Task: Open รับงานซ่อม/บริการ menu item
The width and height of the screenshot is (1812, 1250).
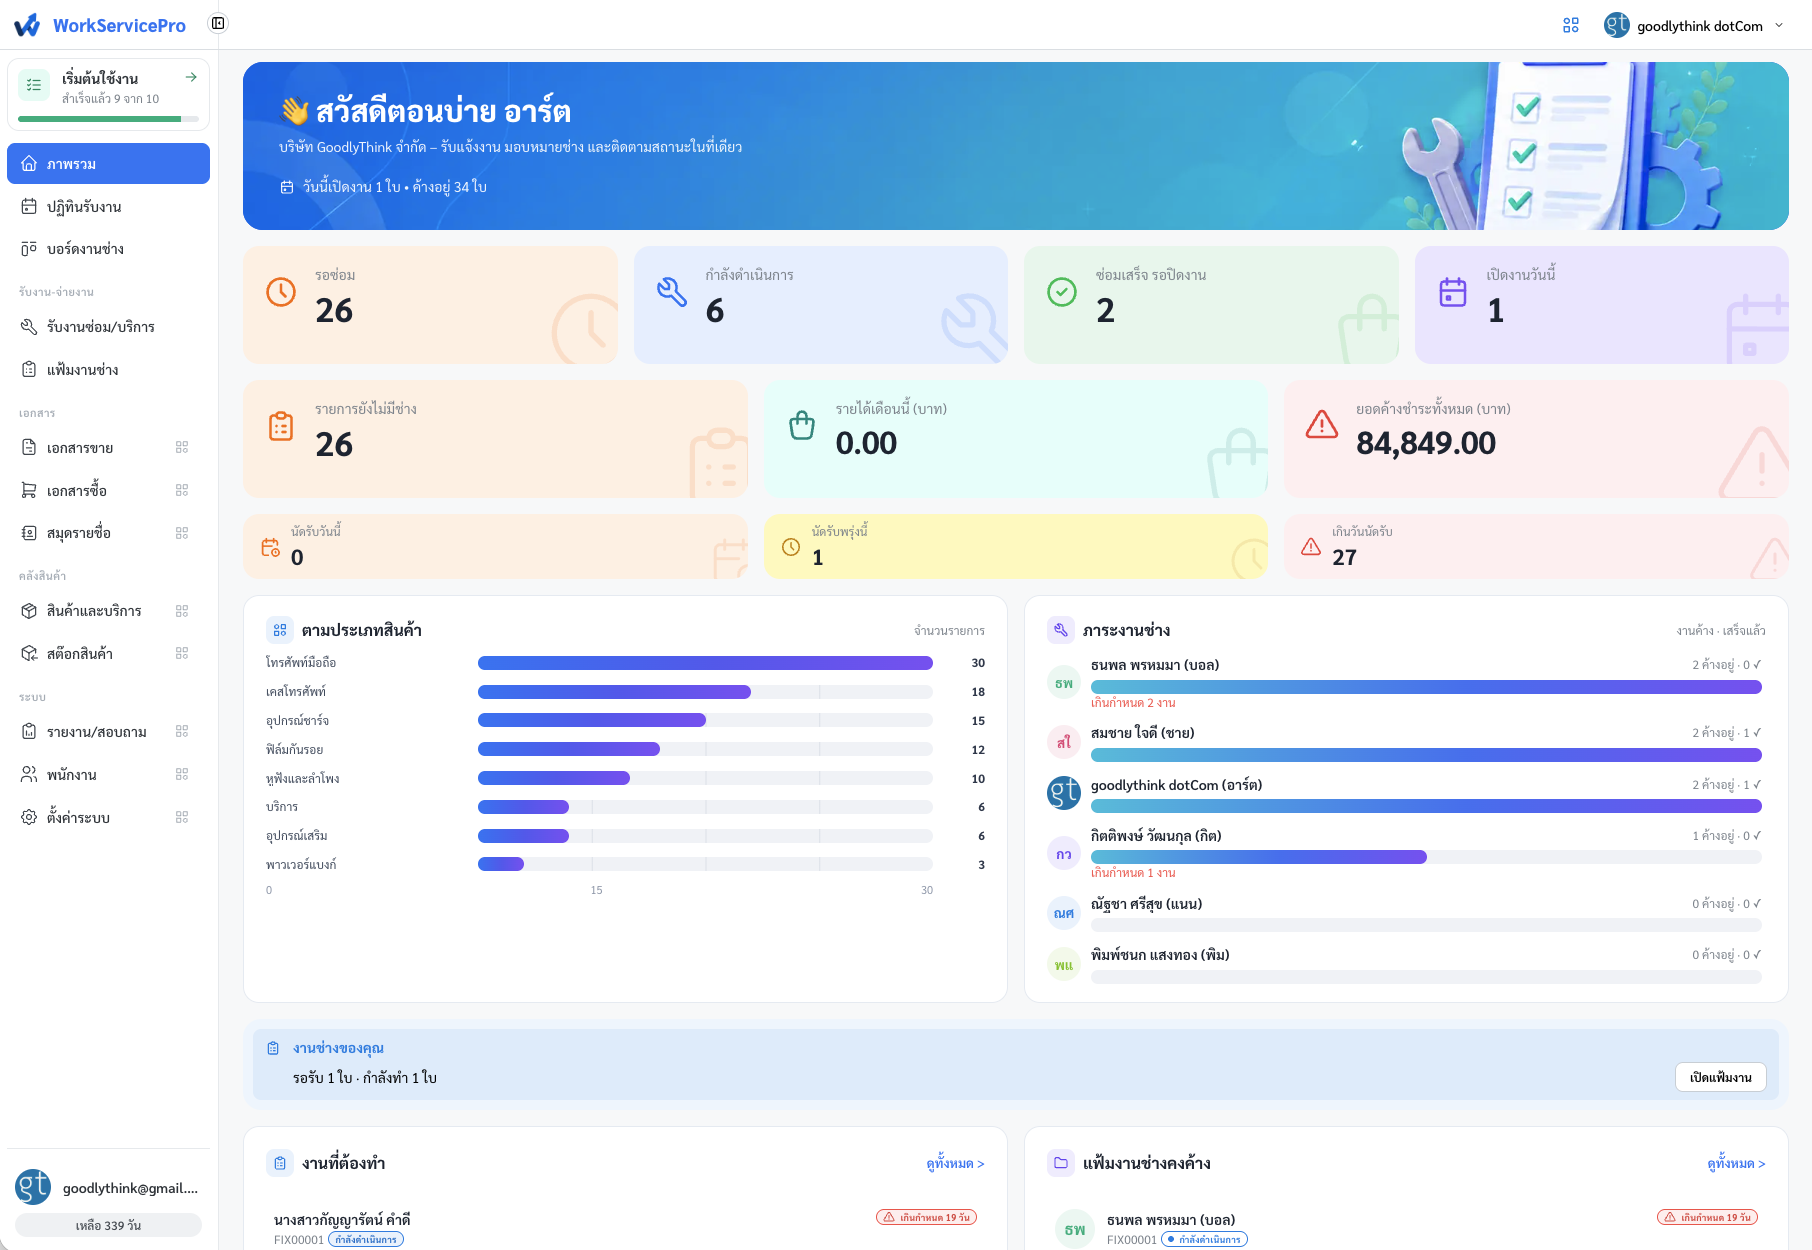Action: click(x=108, y=327)
